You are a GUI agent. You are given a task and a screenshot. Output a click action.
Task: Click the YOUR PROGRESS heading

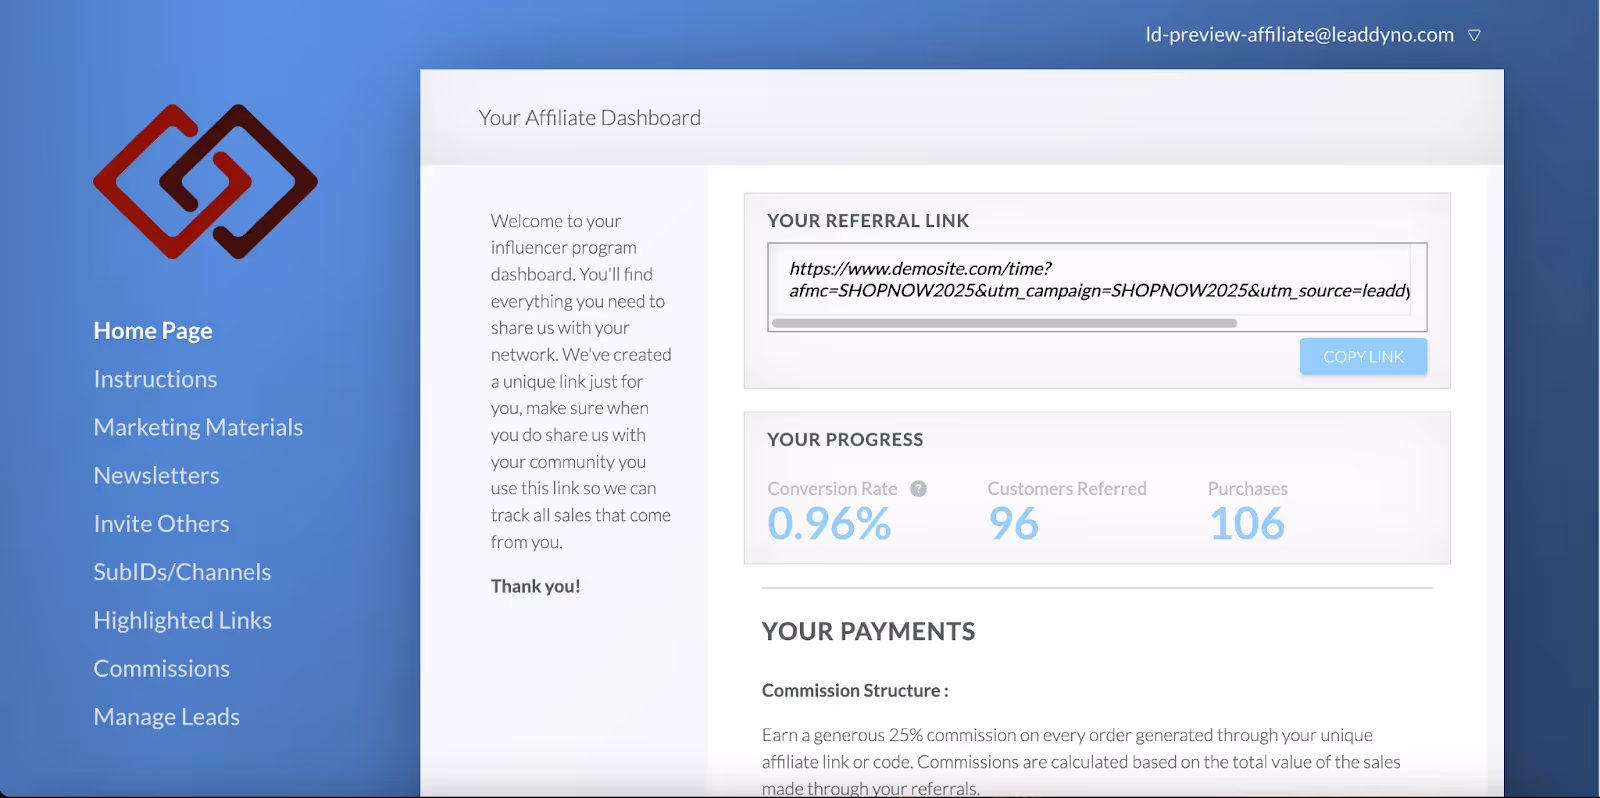pos(845,440)
